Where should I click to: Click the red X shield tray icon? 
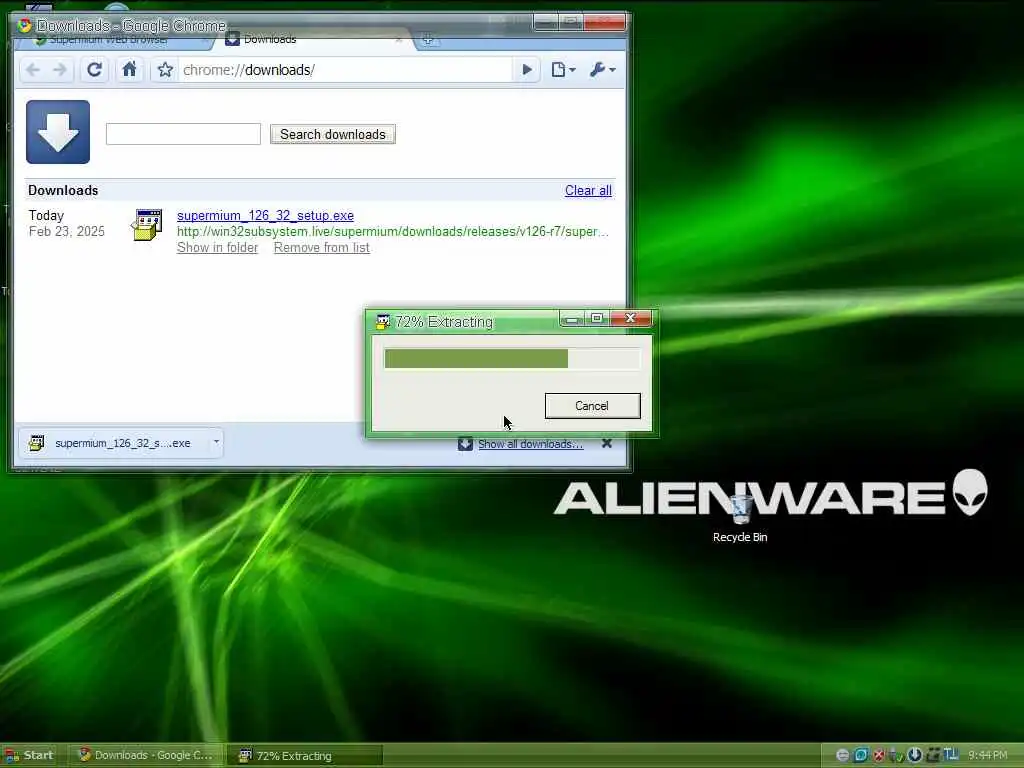[x=879, y=755]
